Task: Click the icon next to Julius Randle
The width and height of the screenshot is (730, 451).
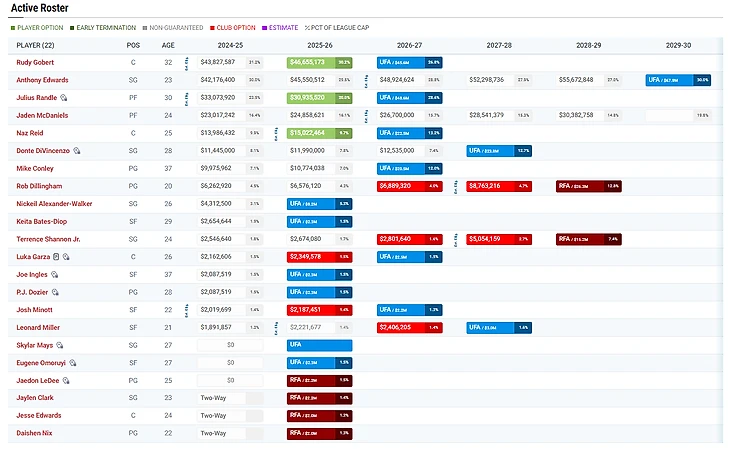Action: point(64,98)
